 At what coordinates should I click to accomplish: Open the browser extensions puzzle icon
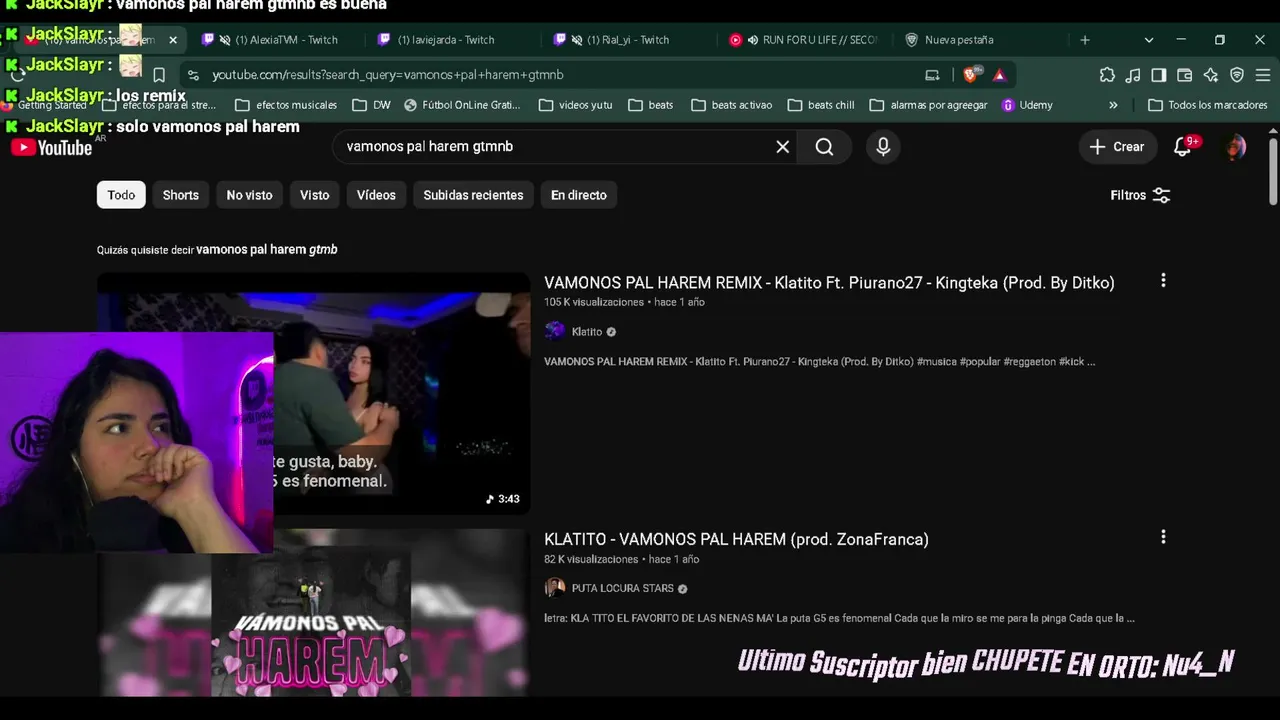pyautogui.click(x=1107, y=75)
